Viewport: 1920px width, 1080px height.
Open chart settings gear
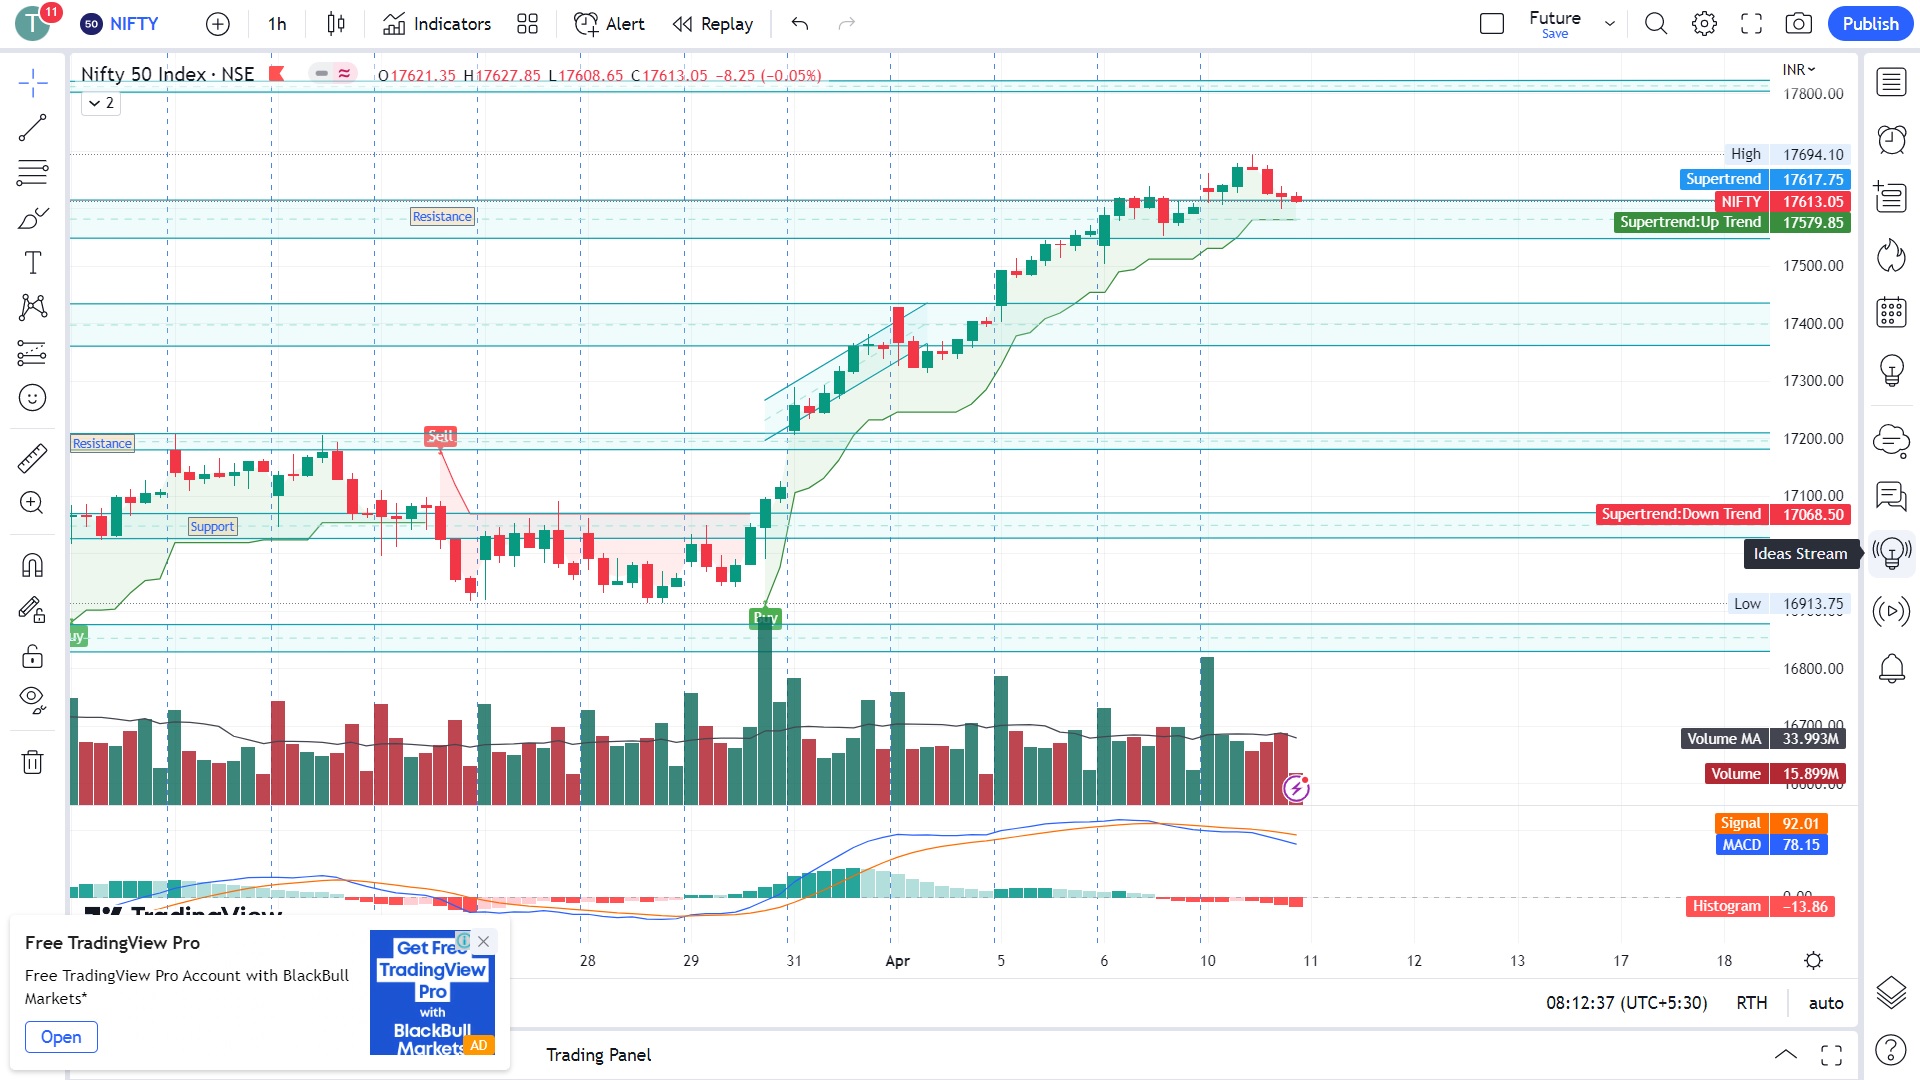click(1704, 24)
